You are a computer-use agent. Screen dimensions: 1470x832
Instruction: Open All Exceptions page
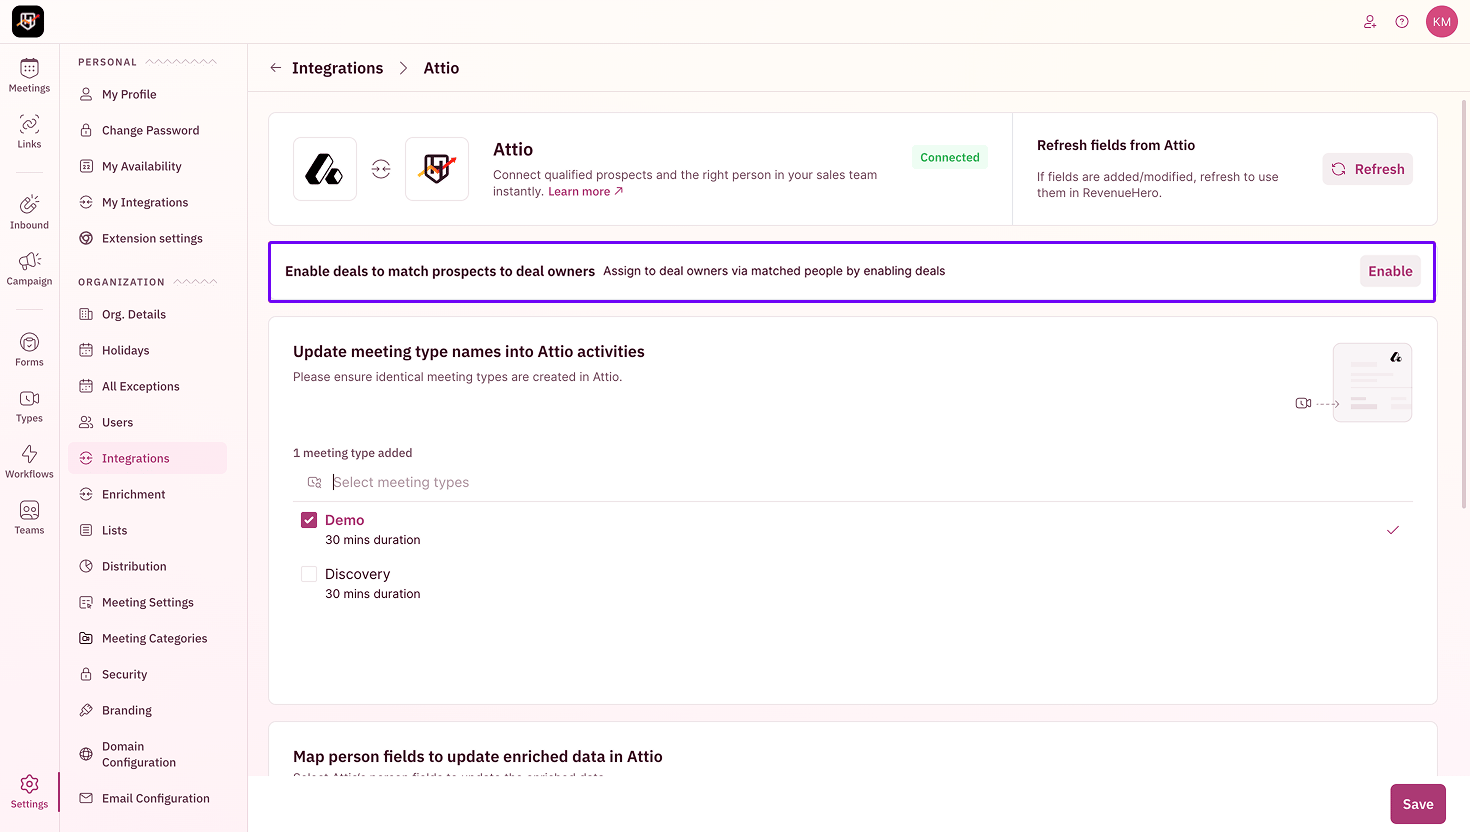coord(148,386)
